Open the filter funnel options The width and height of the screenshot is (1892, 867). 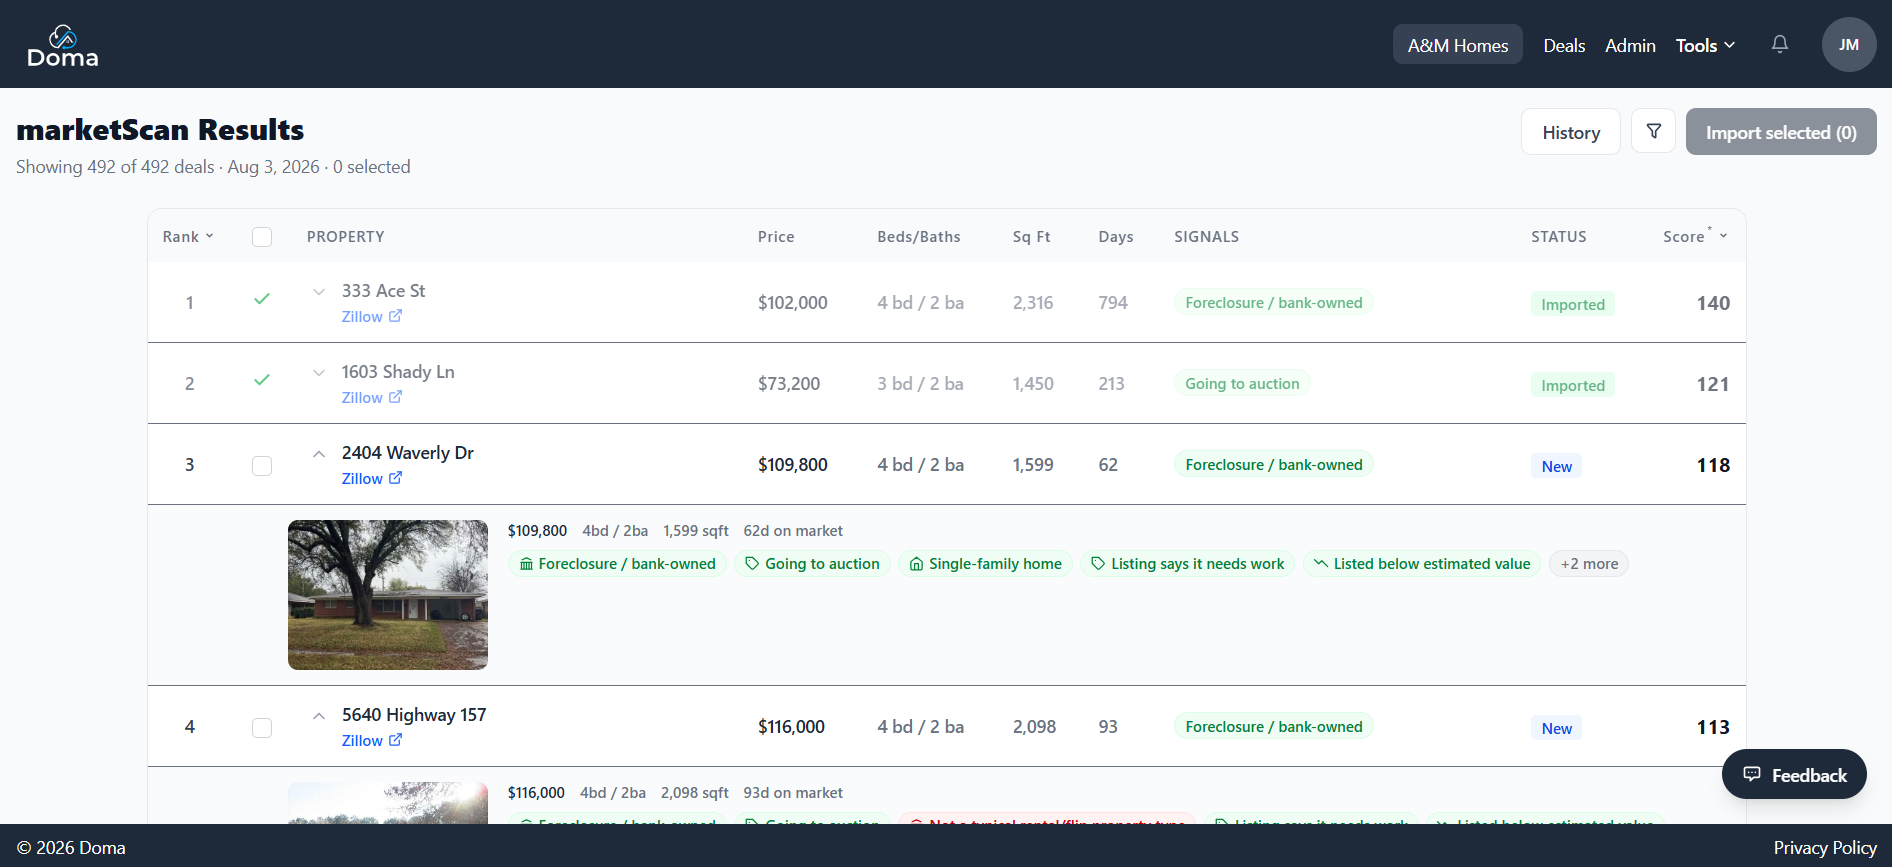1654,131
